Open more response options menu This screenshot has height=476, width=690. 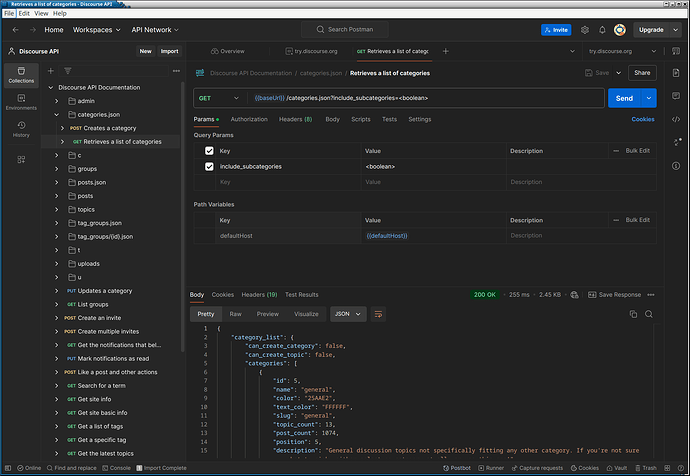pos(651,295)
